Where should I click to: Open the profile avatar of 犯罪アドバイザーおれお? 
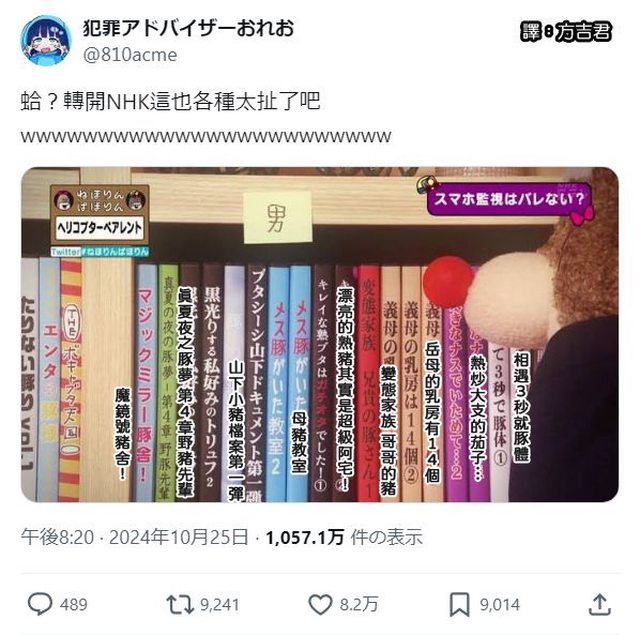[46, 40]
